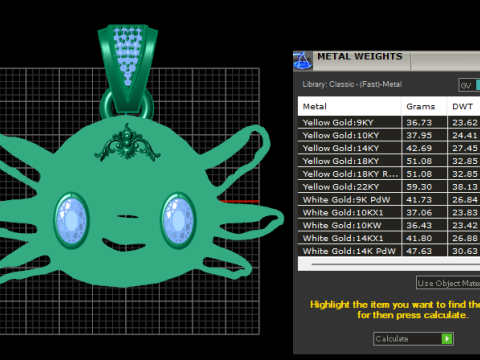The height and width of the screenshot is (360, 480).
Task: Select the pavé-set pendant bail
Action: [128, 68]
